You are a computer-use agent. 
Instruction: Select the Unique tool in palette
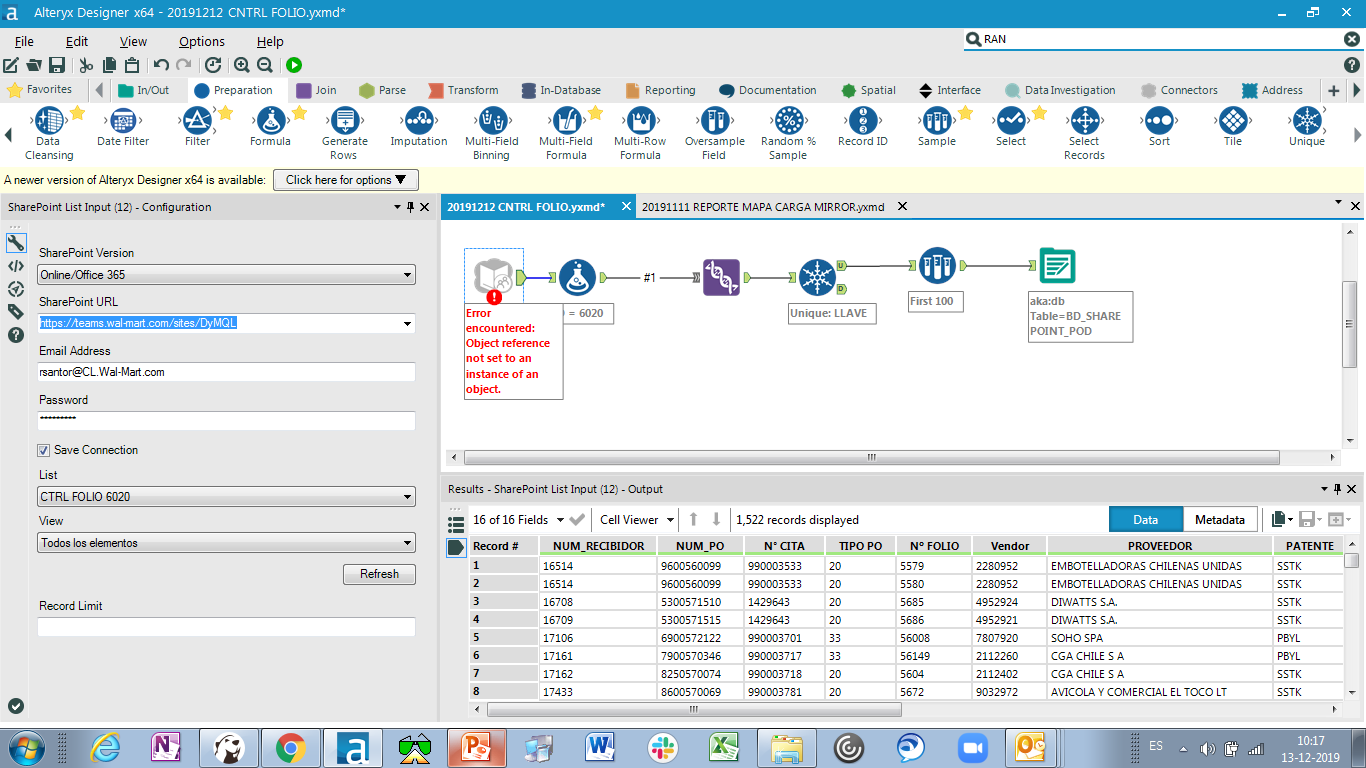(1306, 122)
